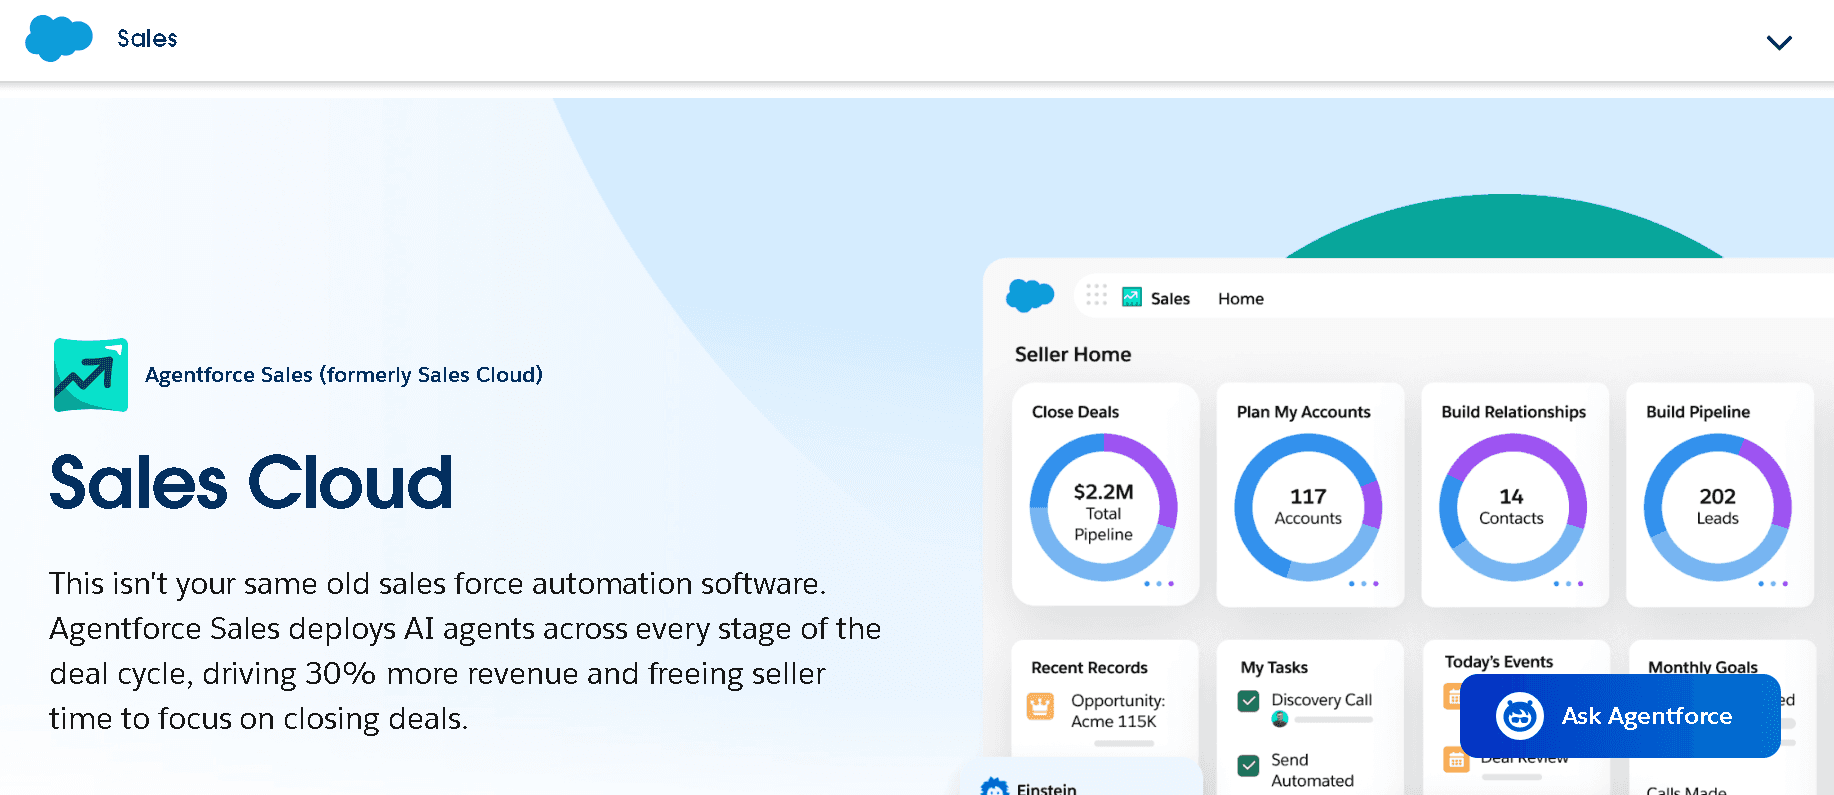Click the Salesforce cloud logo in header
This screenshot has width=1834, height=795.
coord(59,39)
